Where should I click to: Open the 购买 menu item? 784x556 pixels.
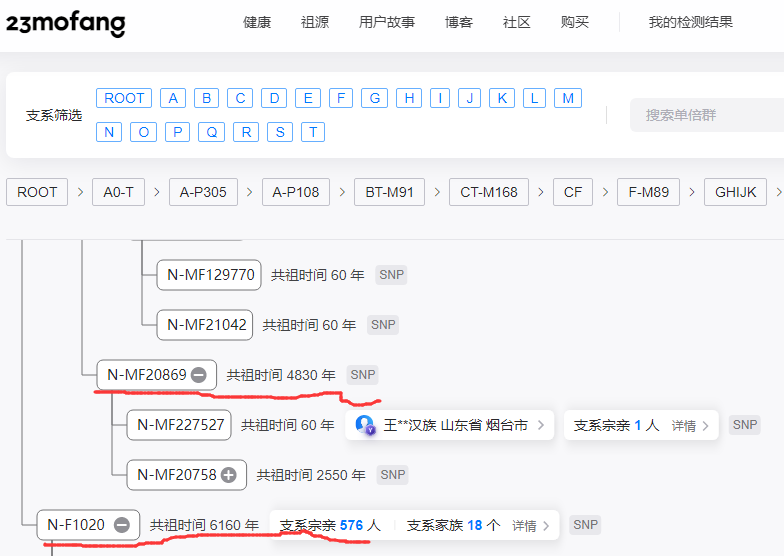(575, 22)
